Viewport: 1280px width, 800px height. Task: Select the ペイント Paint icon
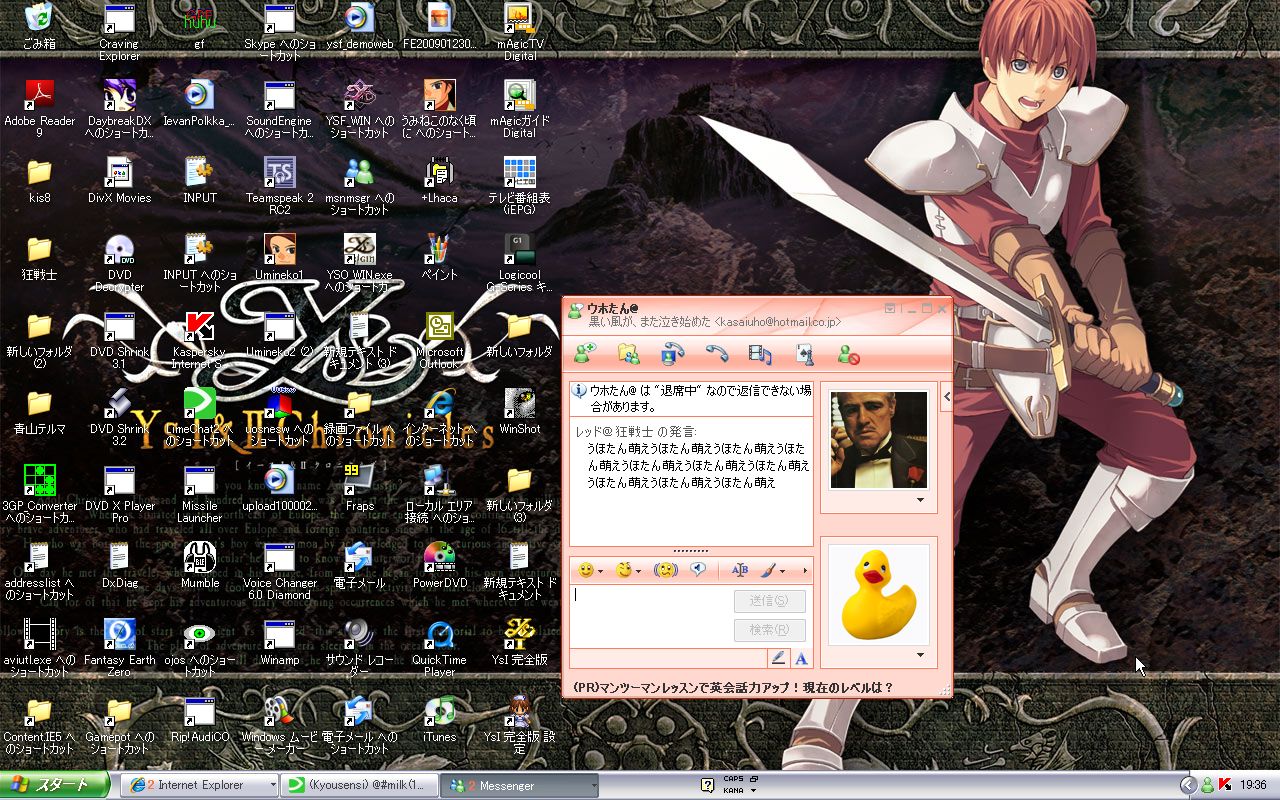(x=439, y=257)
